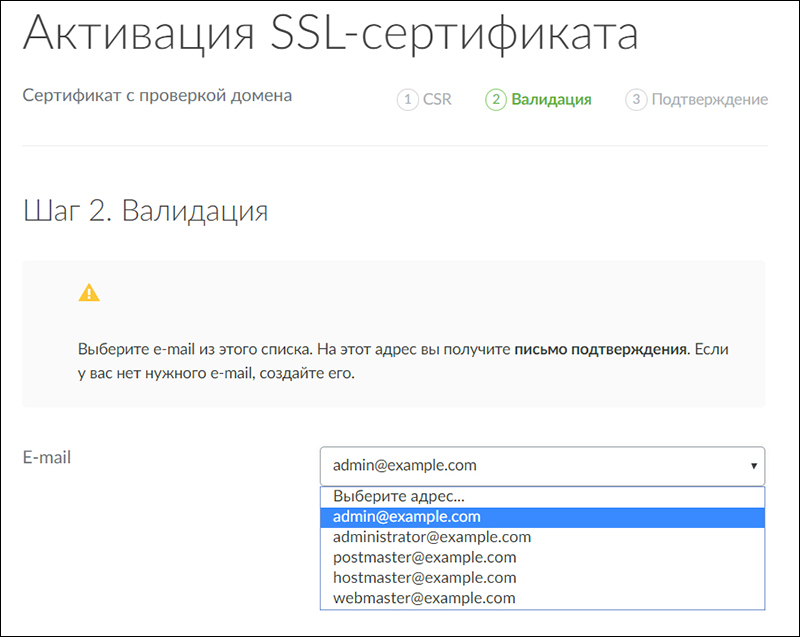
Task: Choose the Выберите адрес... placeholder option
Action: point(399,497)
